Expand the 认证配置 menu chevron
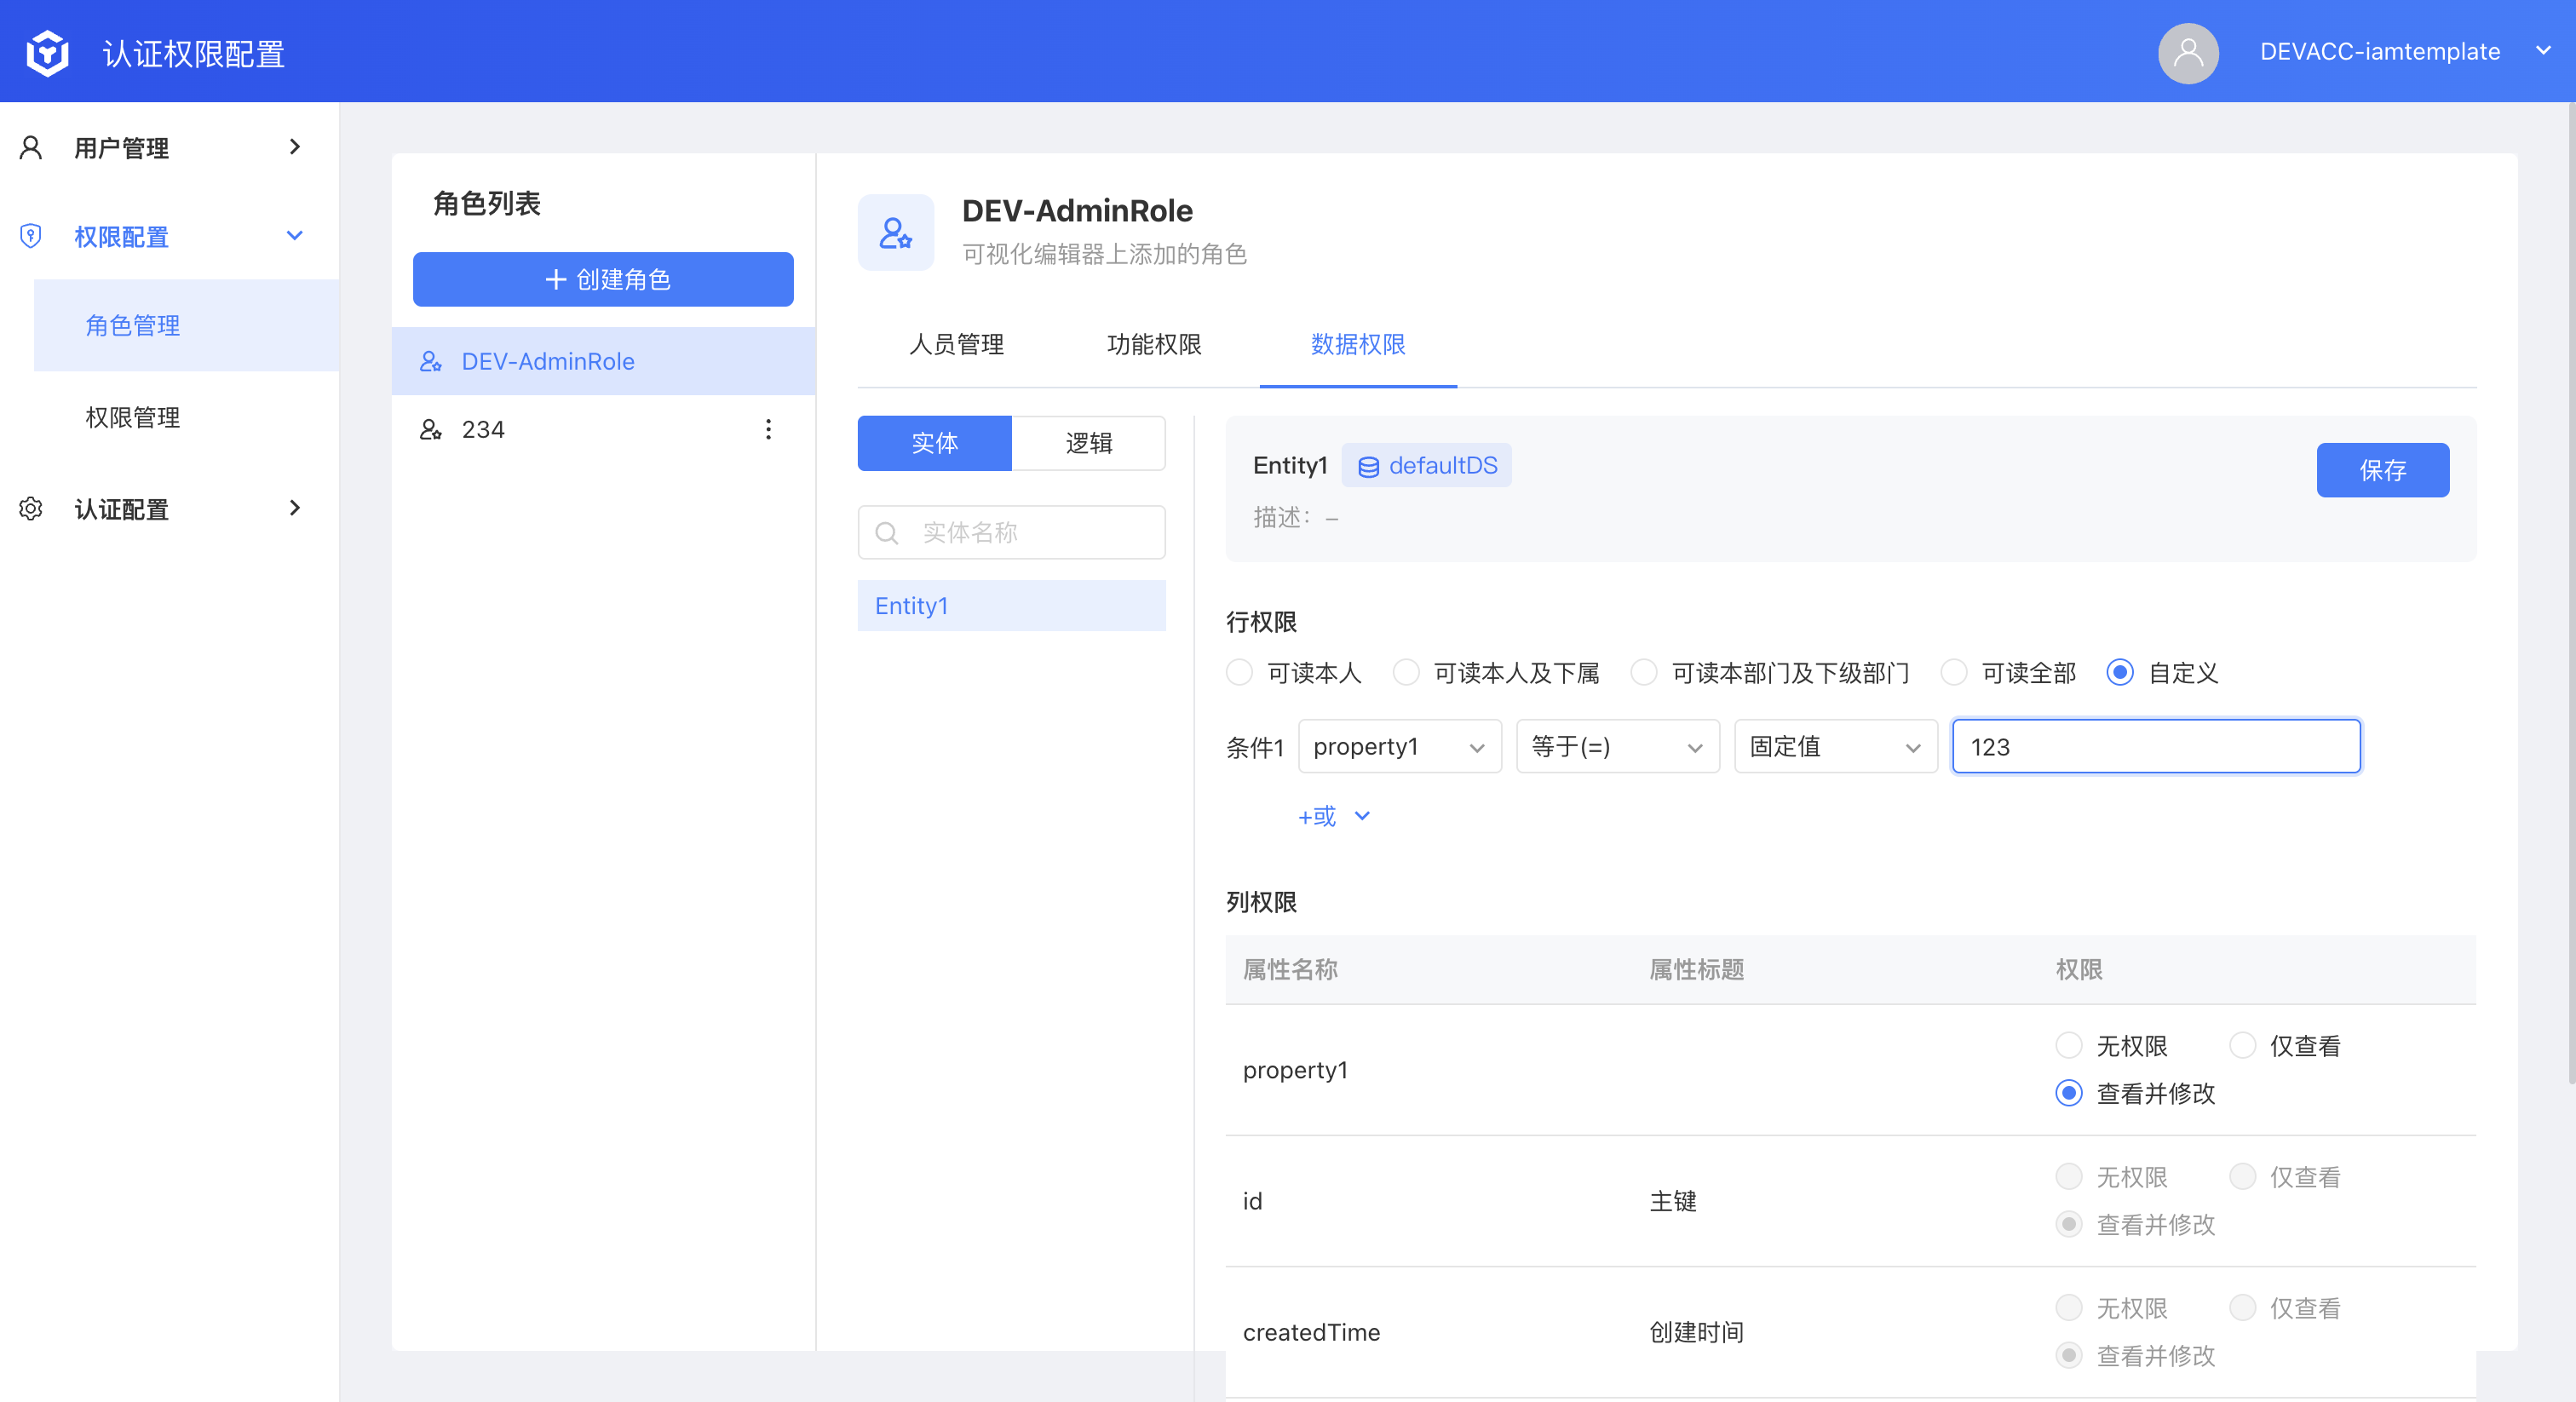The height and width of the screenshot is (1402, 2576). [294, 508]
